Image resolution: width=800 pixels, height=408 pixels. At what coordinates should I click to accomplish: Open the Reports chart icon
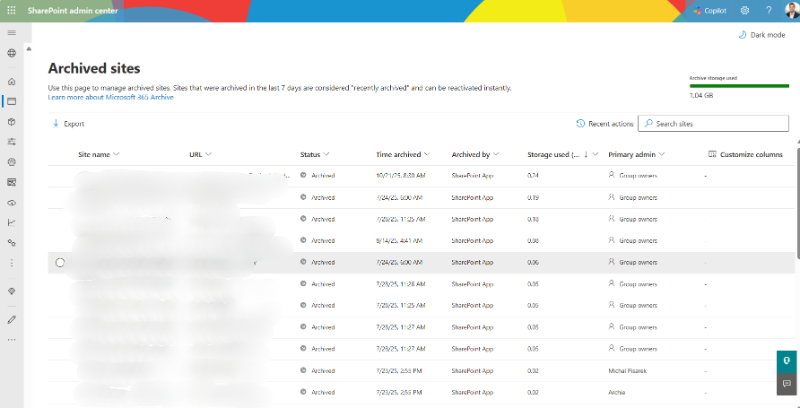tap(11, 222)
